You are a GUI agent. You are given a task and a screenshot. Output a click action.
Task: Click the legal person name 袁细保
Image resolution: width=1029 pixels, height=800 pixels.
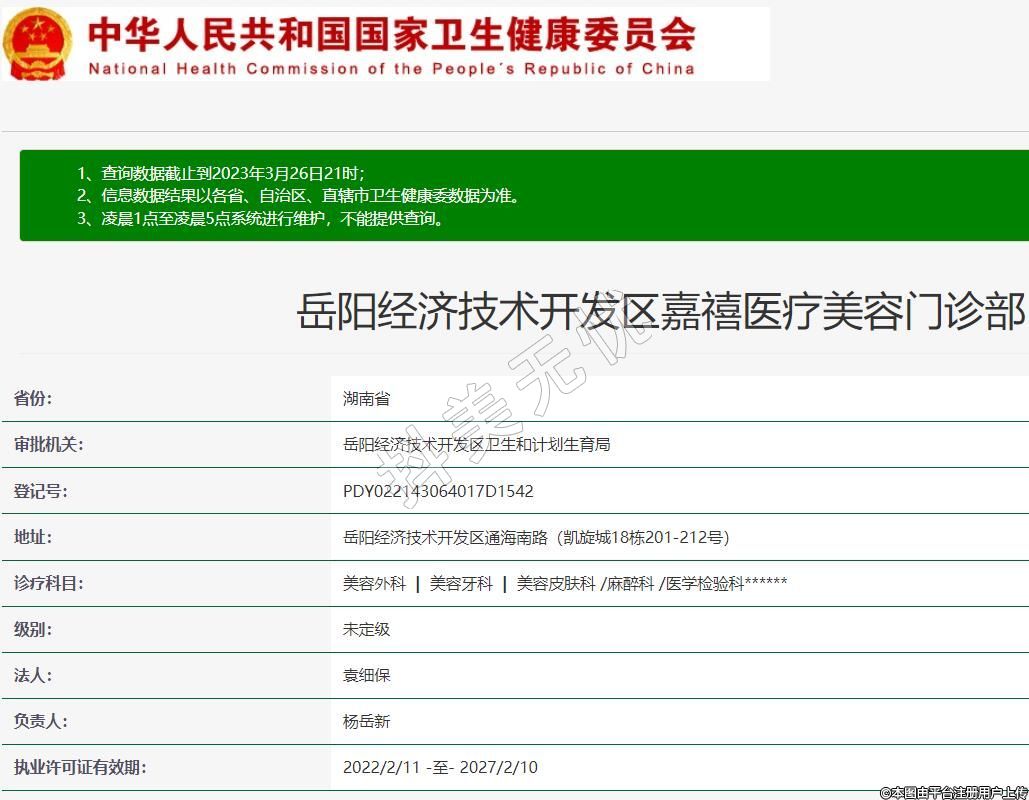click(366, 675)
